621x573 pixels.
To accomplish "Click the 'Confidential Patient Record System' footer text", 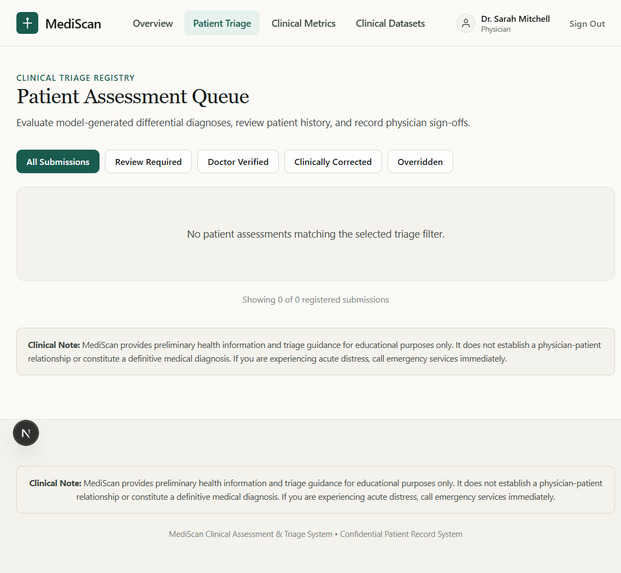I will pos(401,534).
